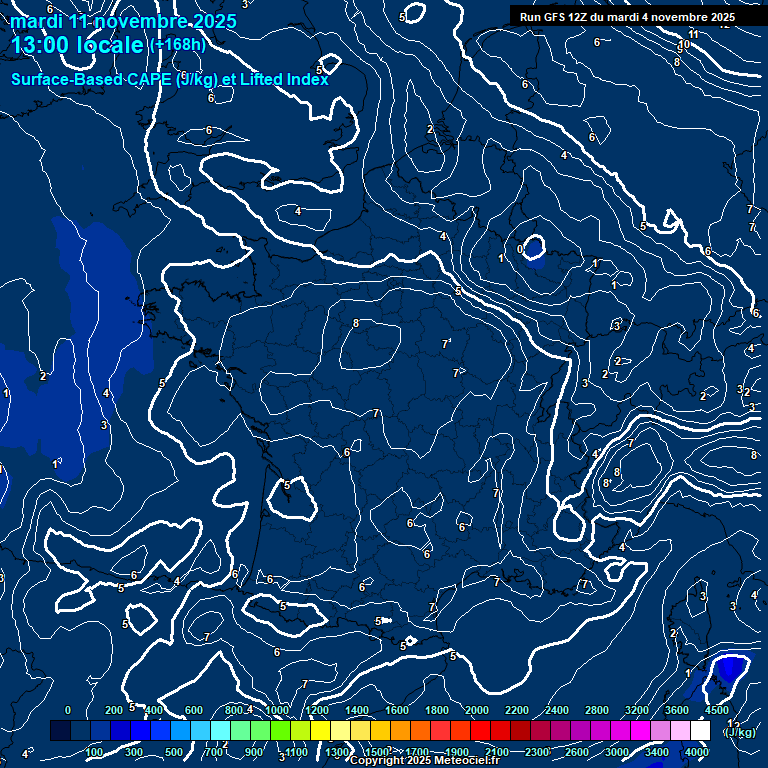
Task: Select the pure yellow legend swatch
Action: coord(320,730)
